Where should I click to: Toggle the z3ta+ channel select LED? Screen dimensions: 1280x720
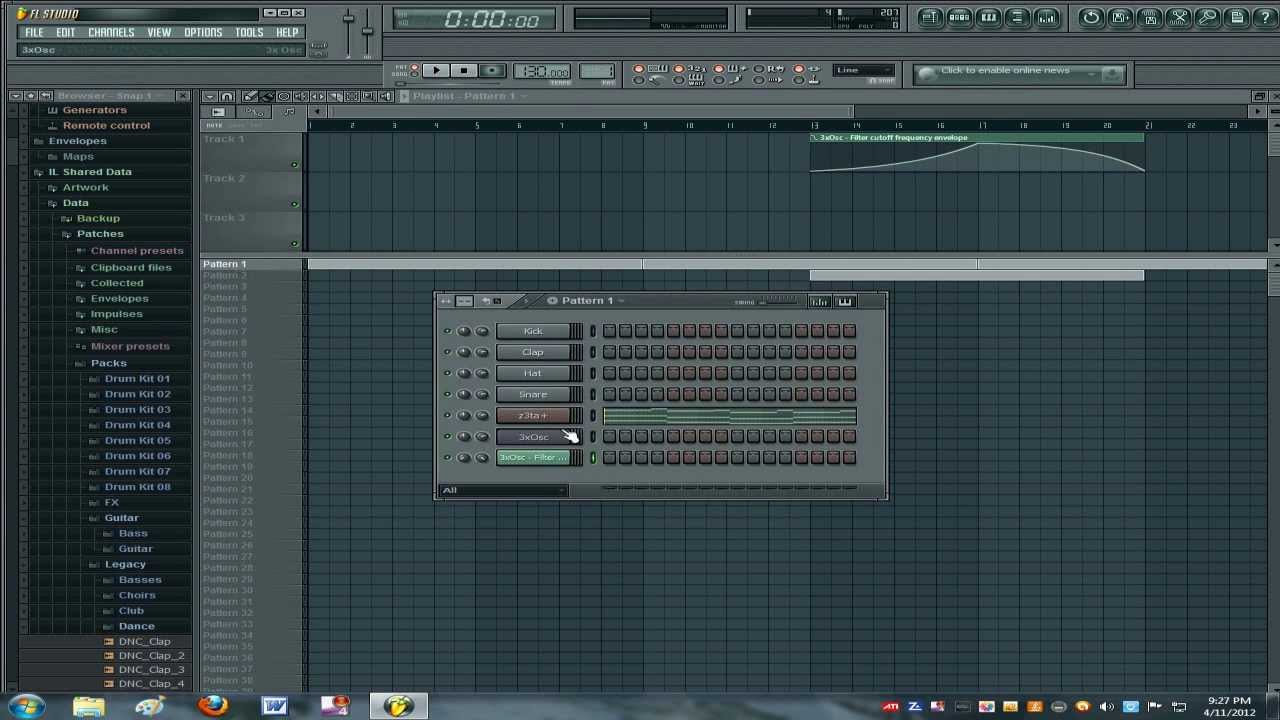pos(593,415)
